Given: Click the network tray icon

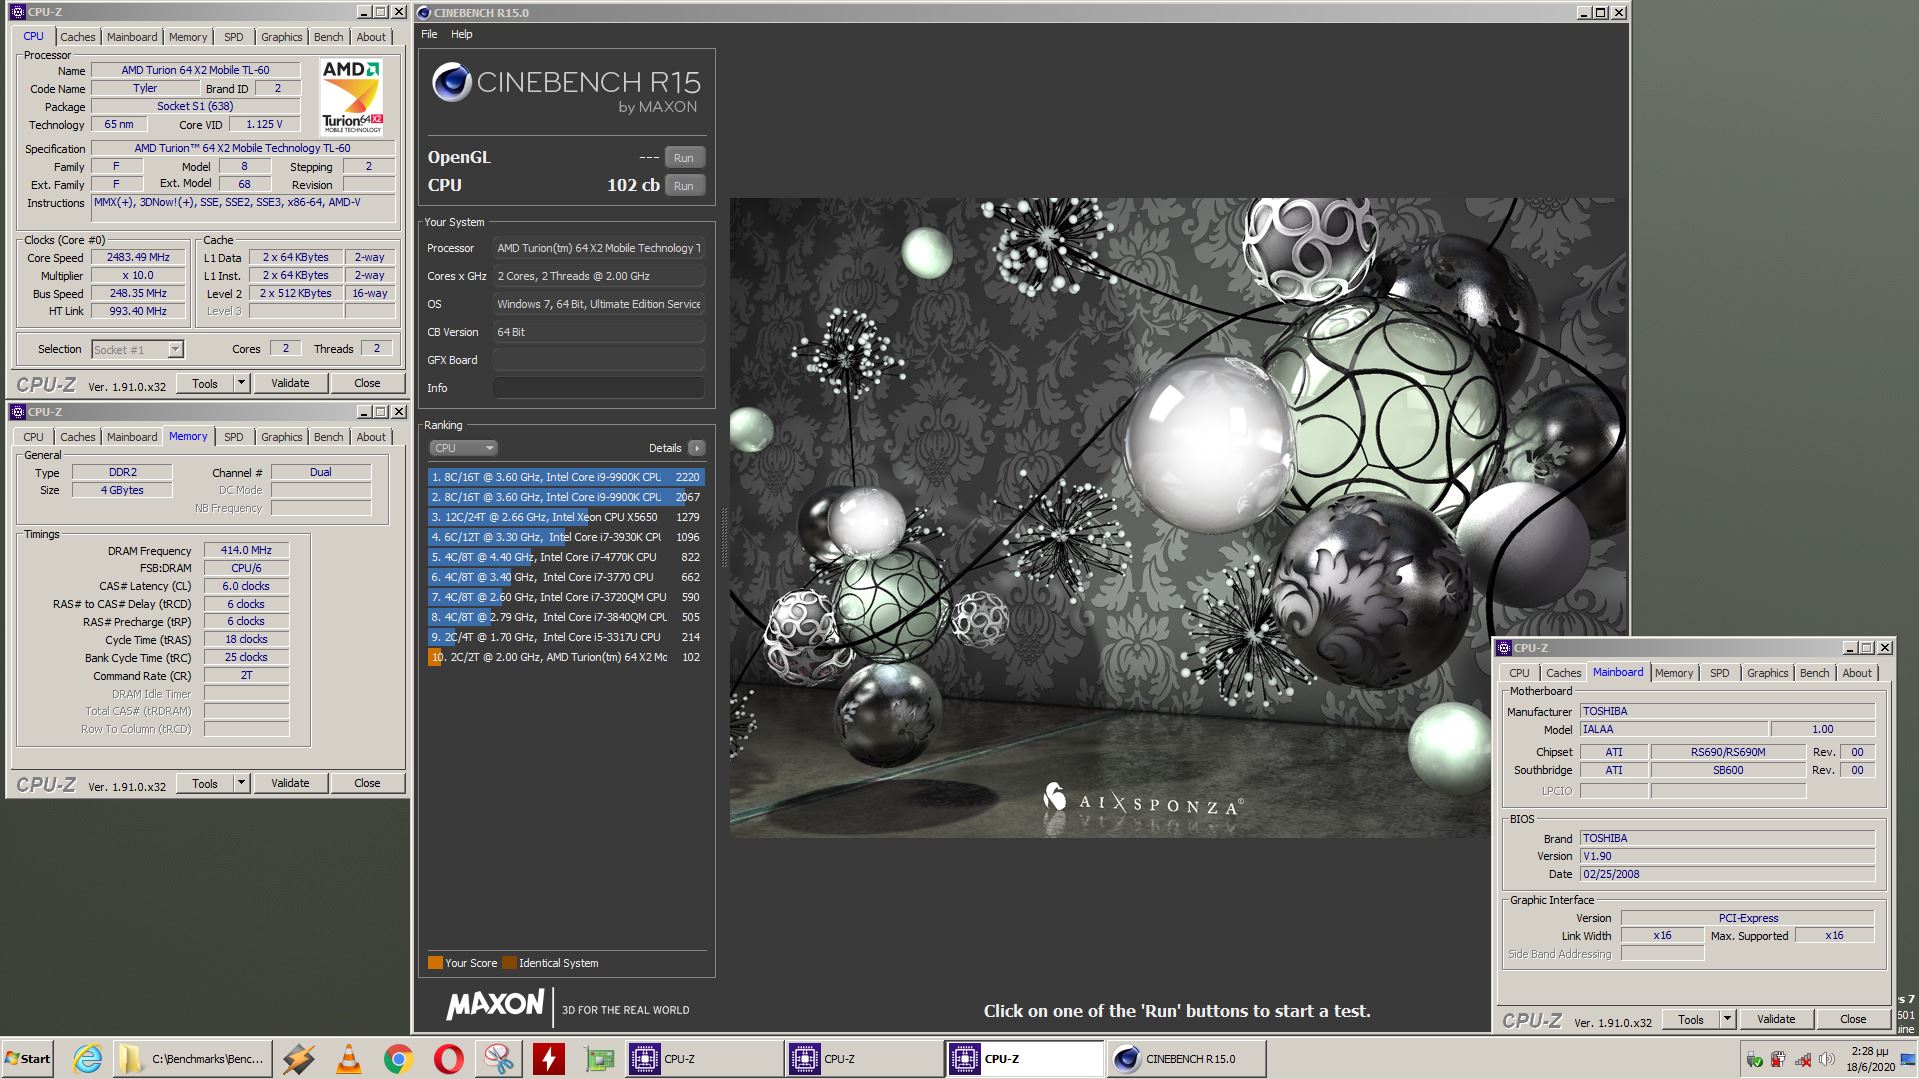Looking at the screenshot, I should 1802,1060.
